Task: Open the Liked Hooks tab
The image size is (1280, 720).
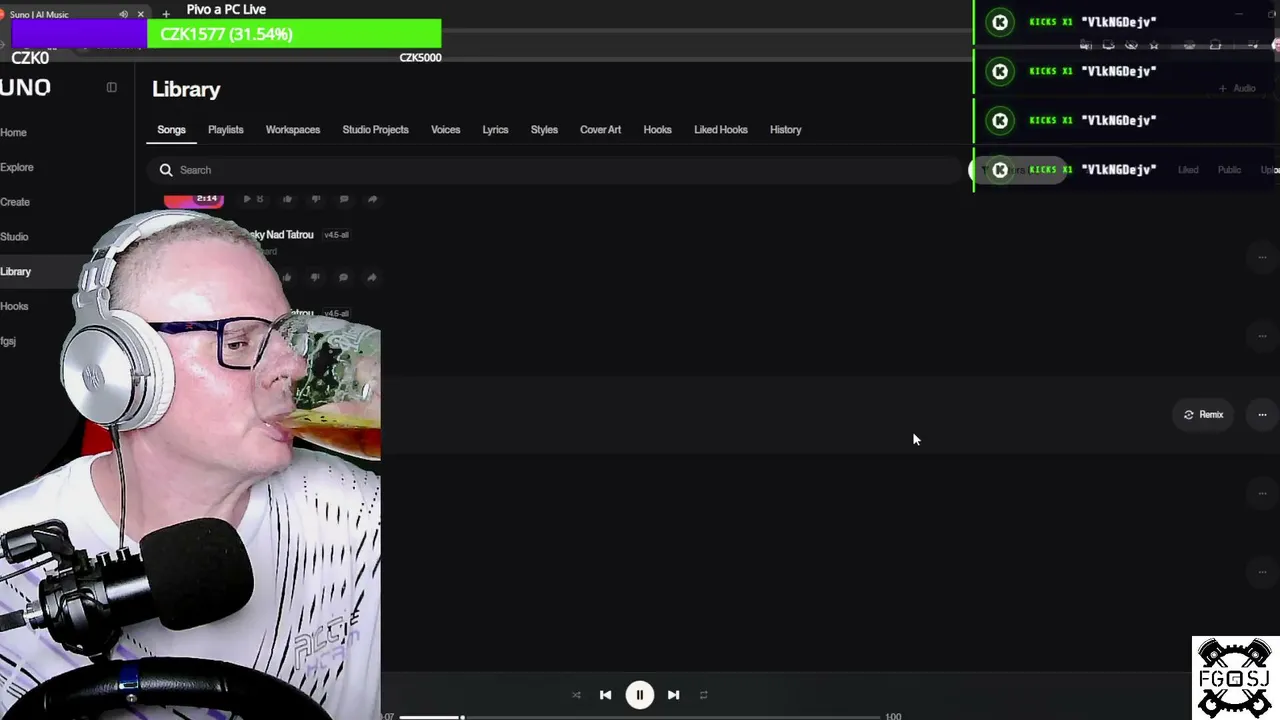Action: 721,130
